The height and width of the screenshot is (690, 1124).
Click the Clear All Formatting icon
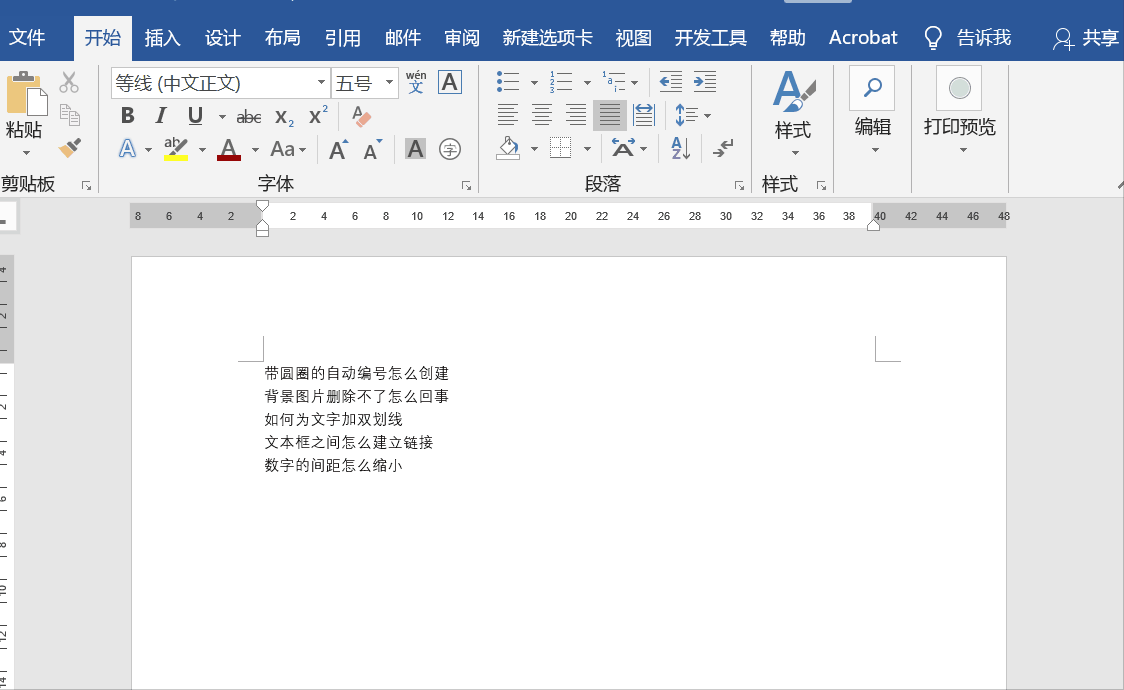click(x=360, y=115)
